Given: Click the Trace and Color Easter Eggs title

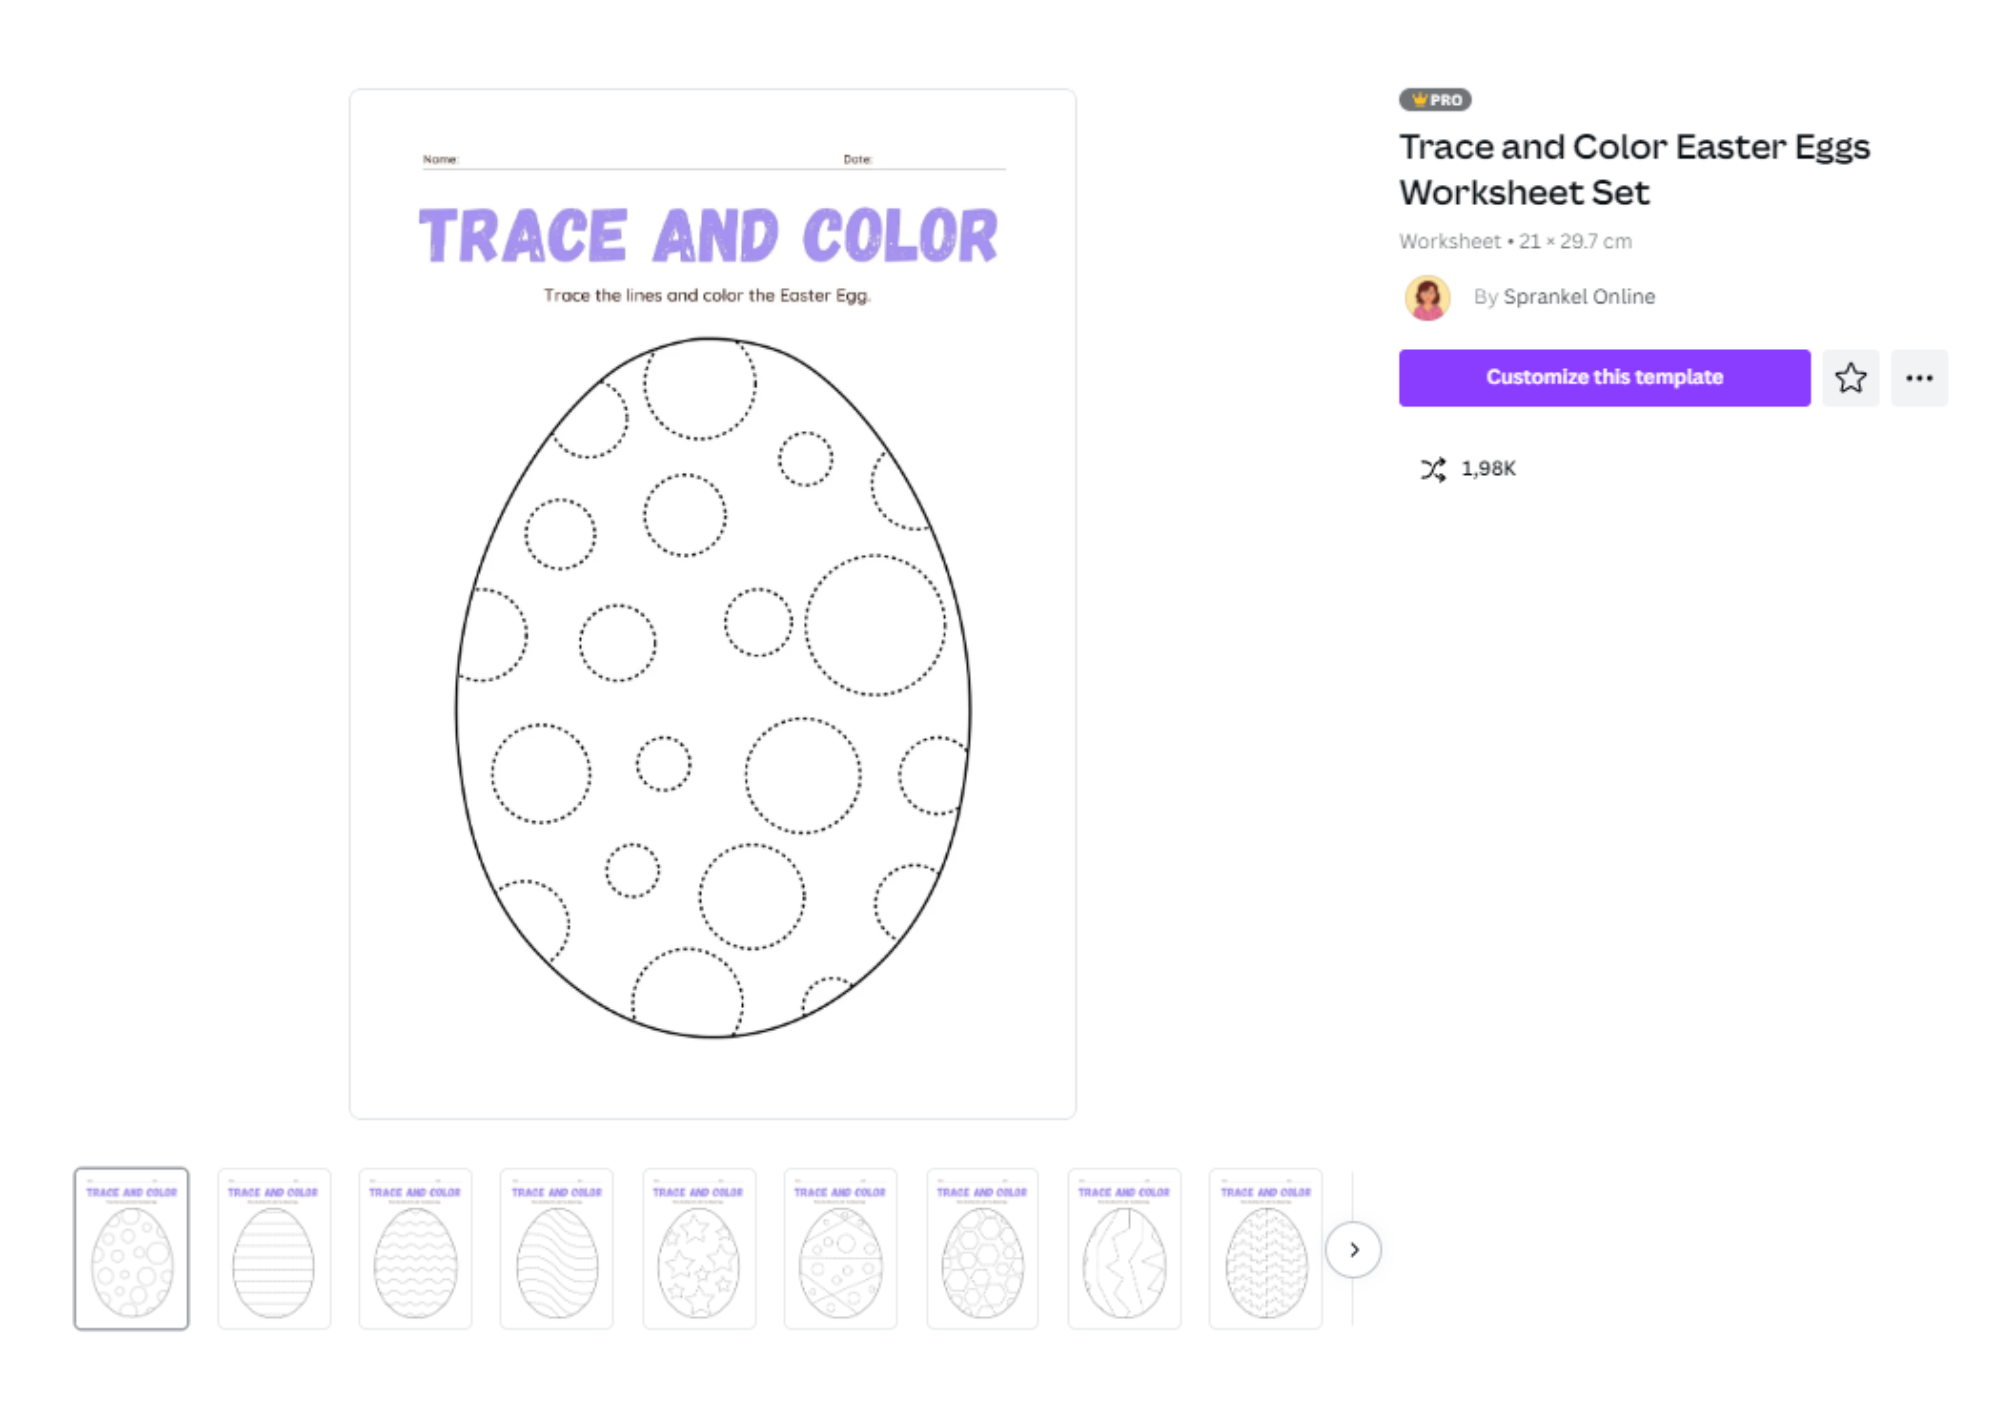Looking at the screenshot, I should [x=1634, y=169].
